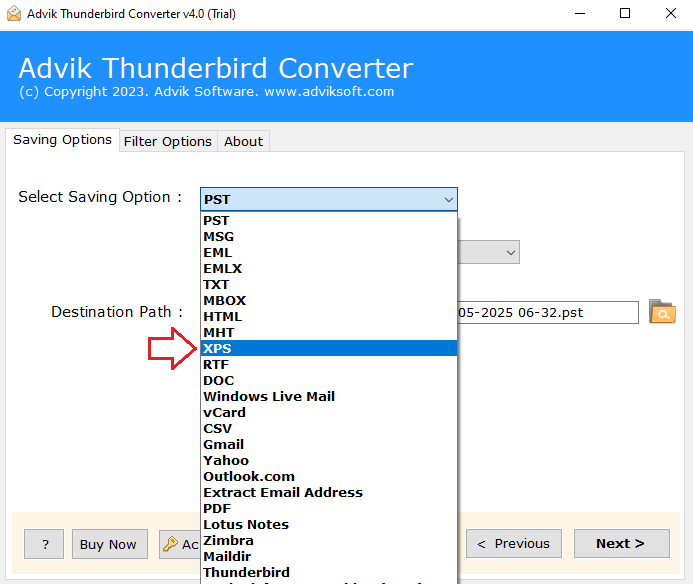Pick EML from saving options list
This screenshot has width=693, height=584.
pyautogui.click(x=328, y=252)
